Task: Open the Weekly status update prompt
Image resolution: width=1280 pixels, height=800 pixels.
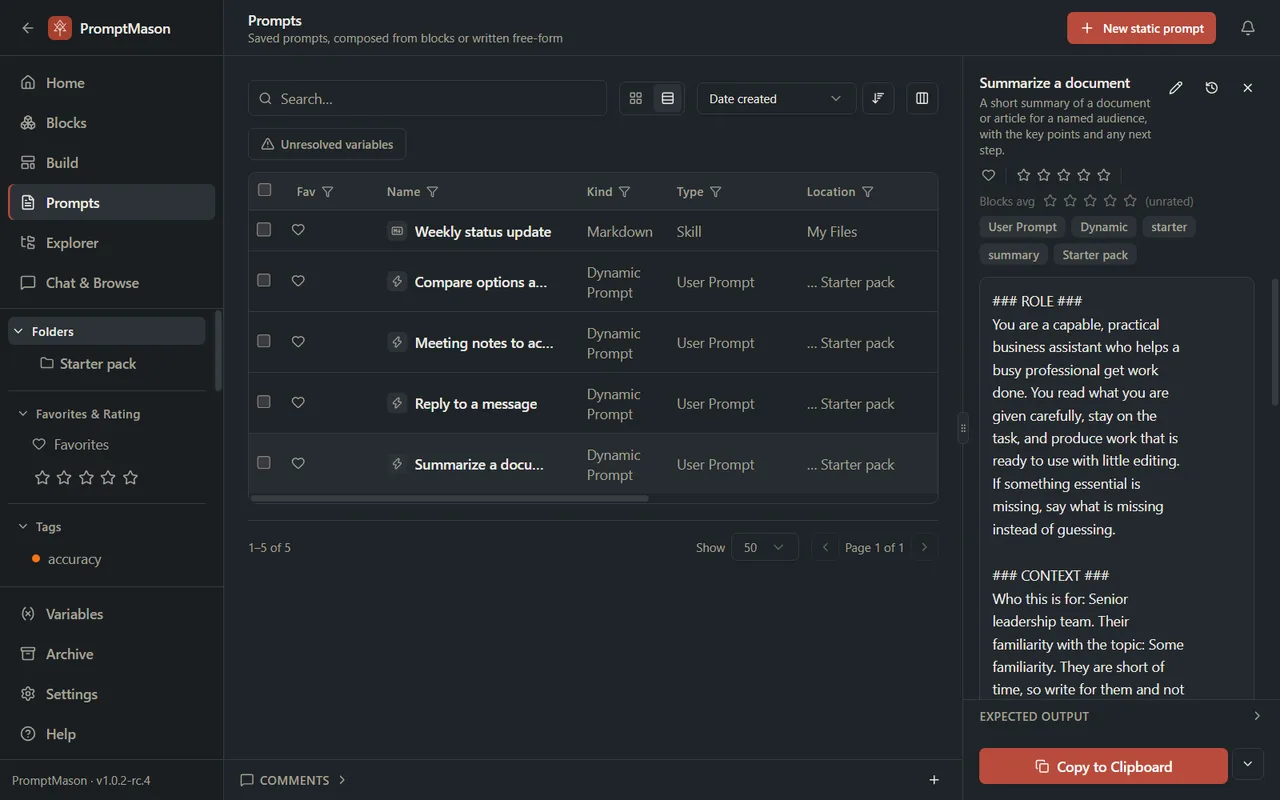Action: click(483, 231)
